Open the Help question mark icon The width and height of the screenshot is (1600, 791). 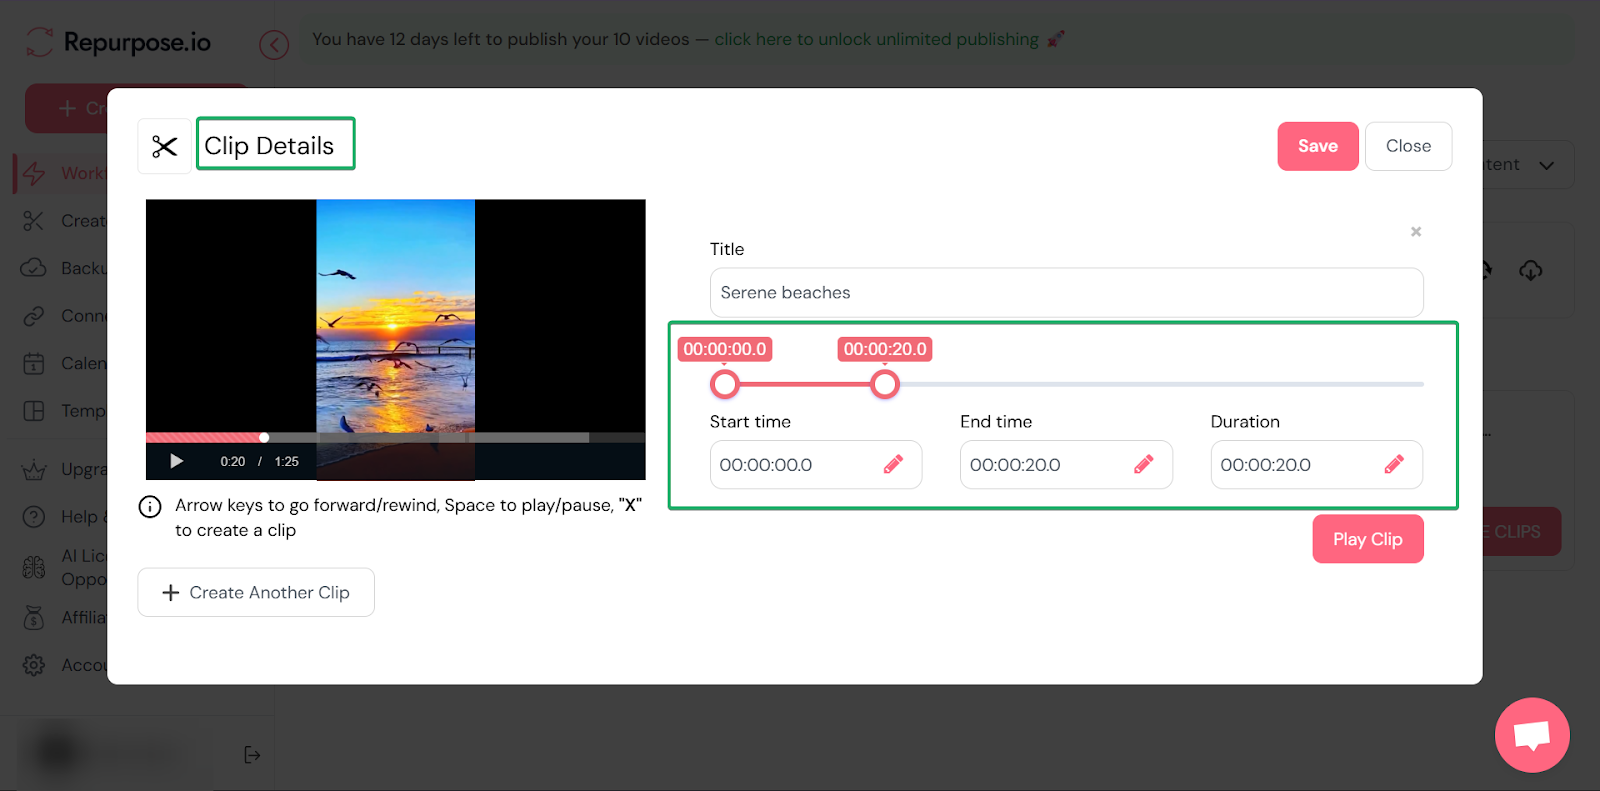tap(34, 517)
